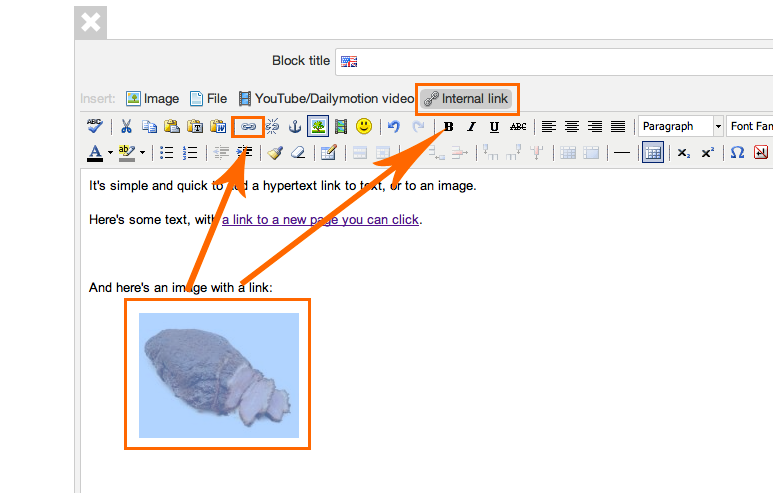Screen dimensions: 773x493
Task: Align text right
Action: 595,127
